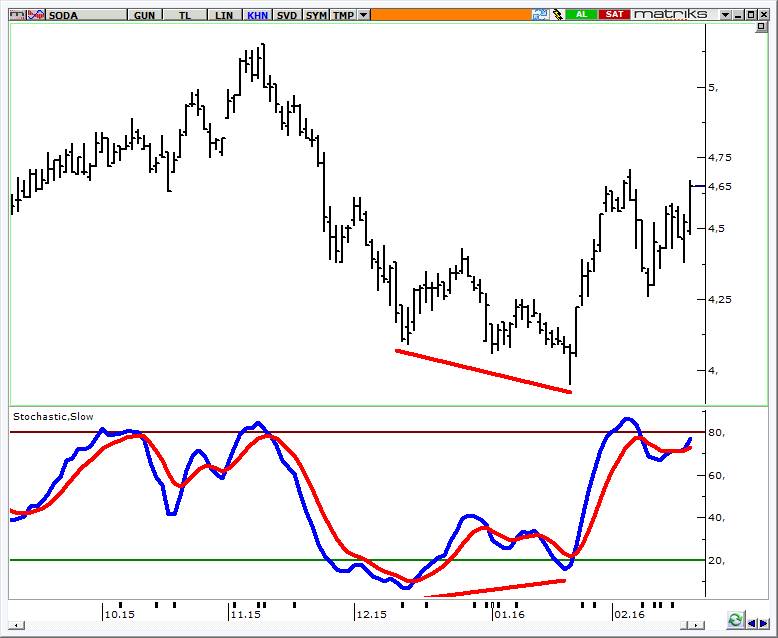Click the 10.15 date label
778x638 pixels.
click(120, 614)
